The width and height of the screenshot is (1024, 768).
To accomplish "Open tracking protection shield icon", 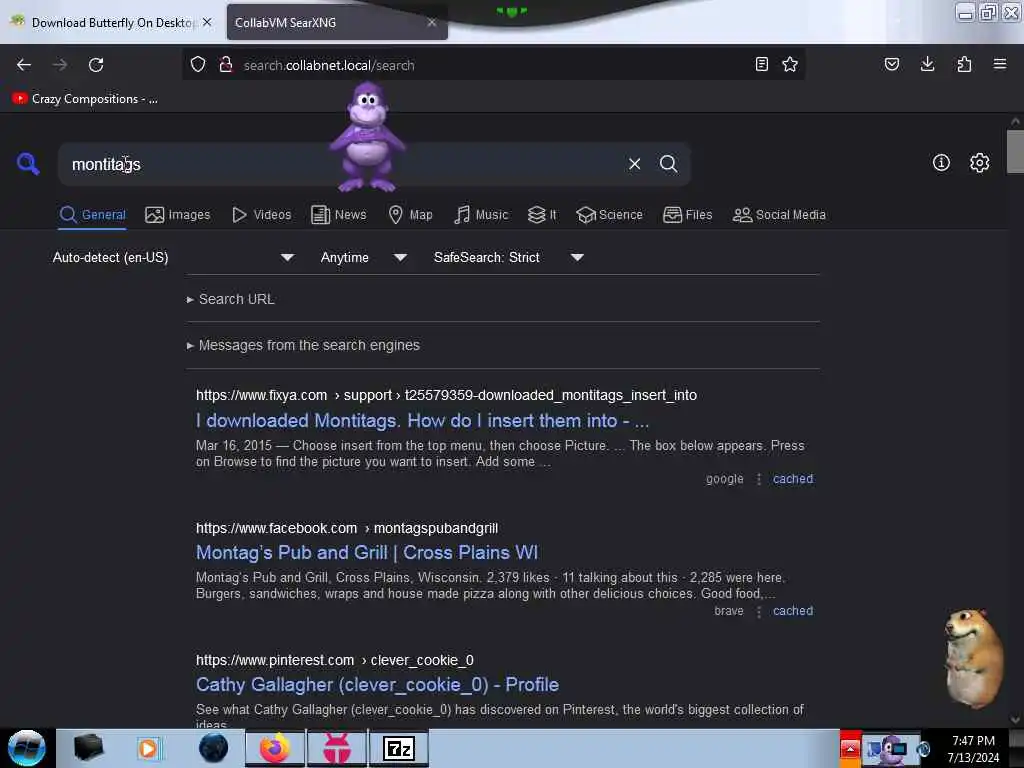I will pos(198,65).
